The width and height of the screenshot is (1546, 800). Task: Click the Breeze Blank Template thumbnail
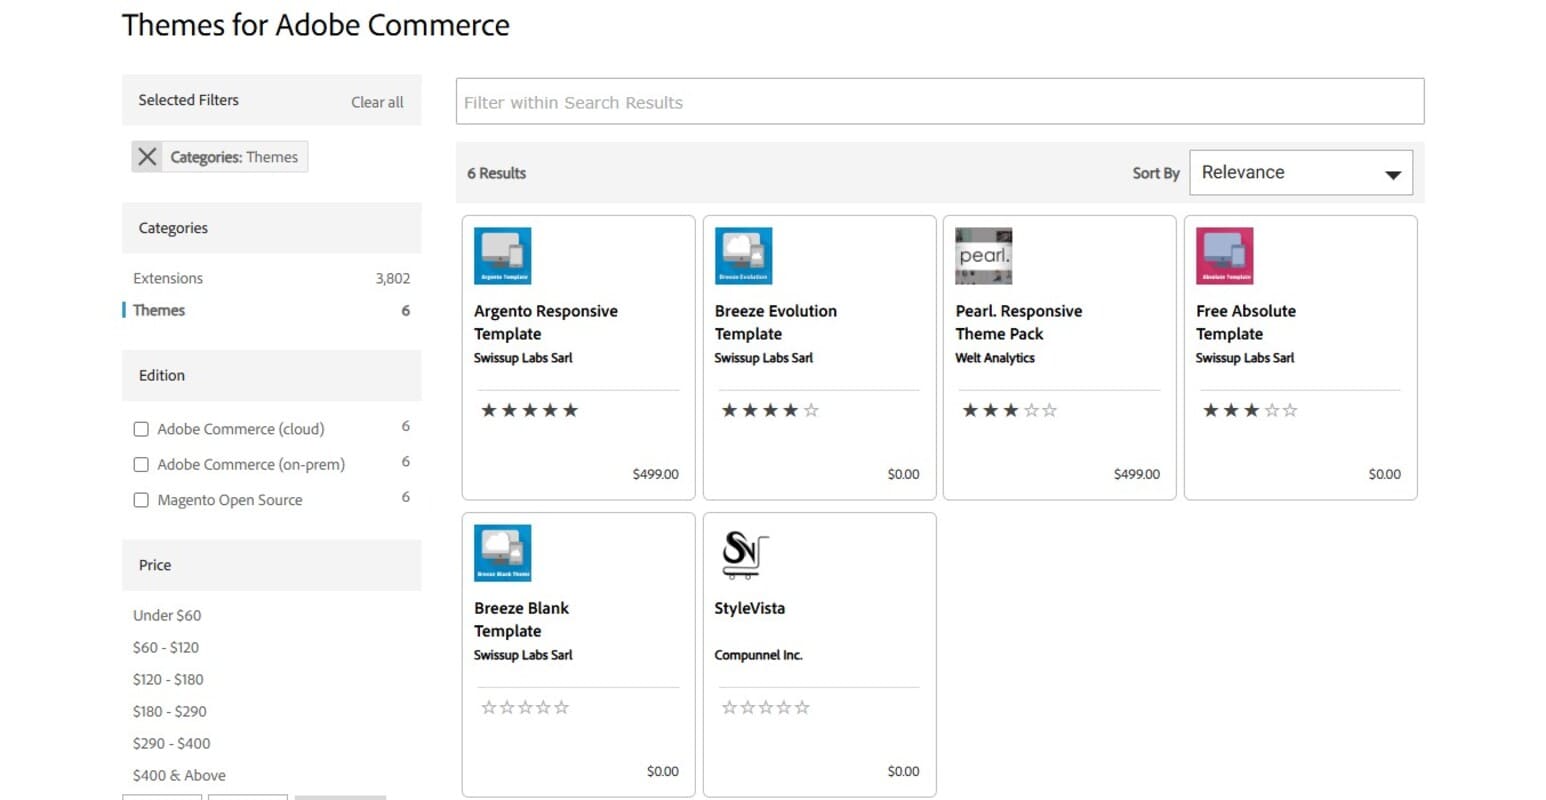[502, 552]
